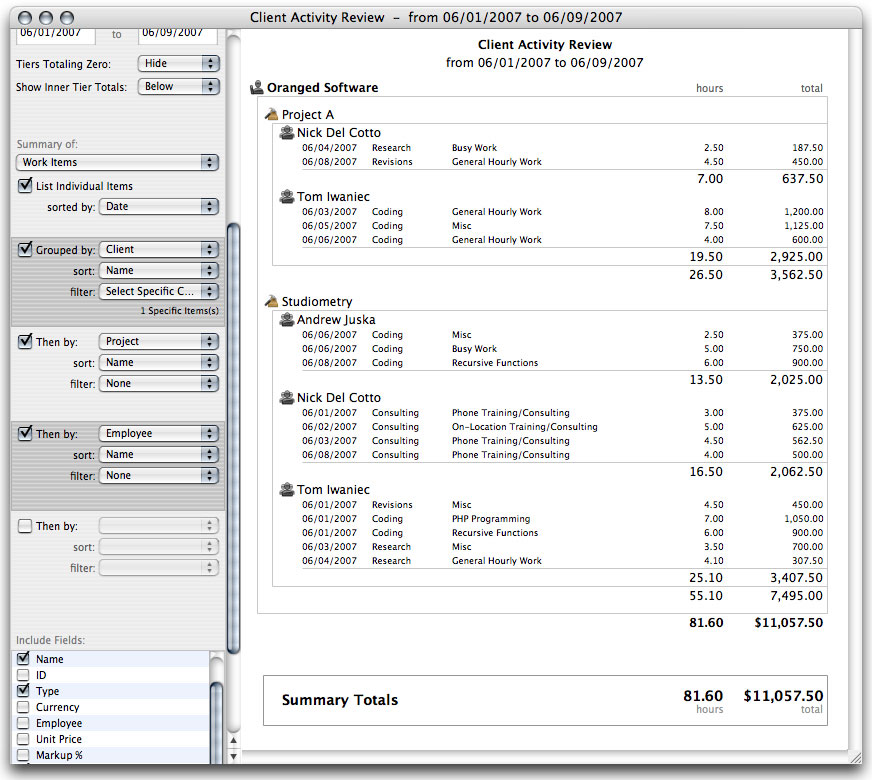
Task: Click the Oranged Software client heading
Action: point(323,87)
